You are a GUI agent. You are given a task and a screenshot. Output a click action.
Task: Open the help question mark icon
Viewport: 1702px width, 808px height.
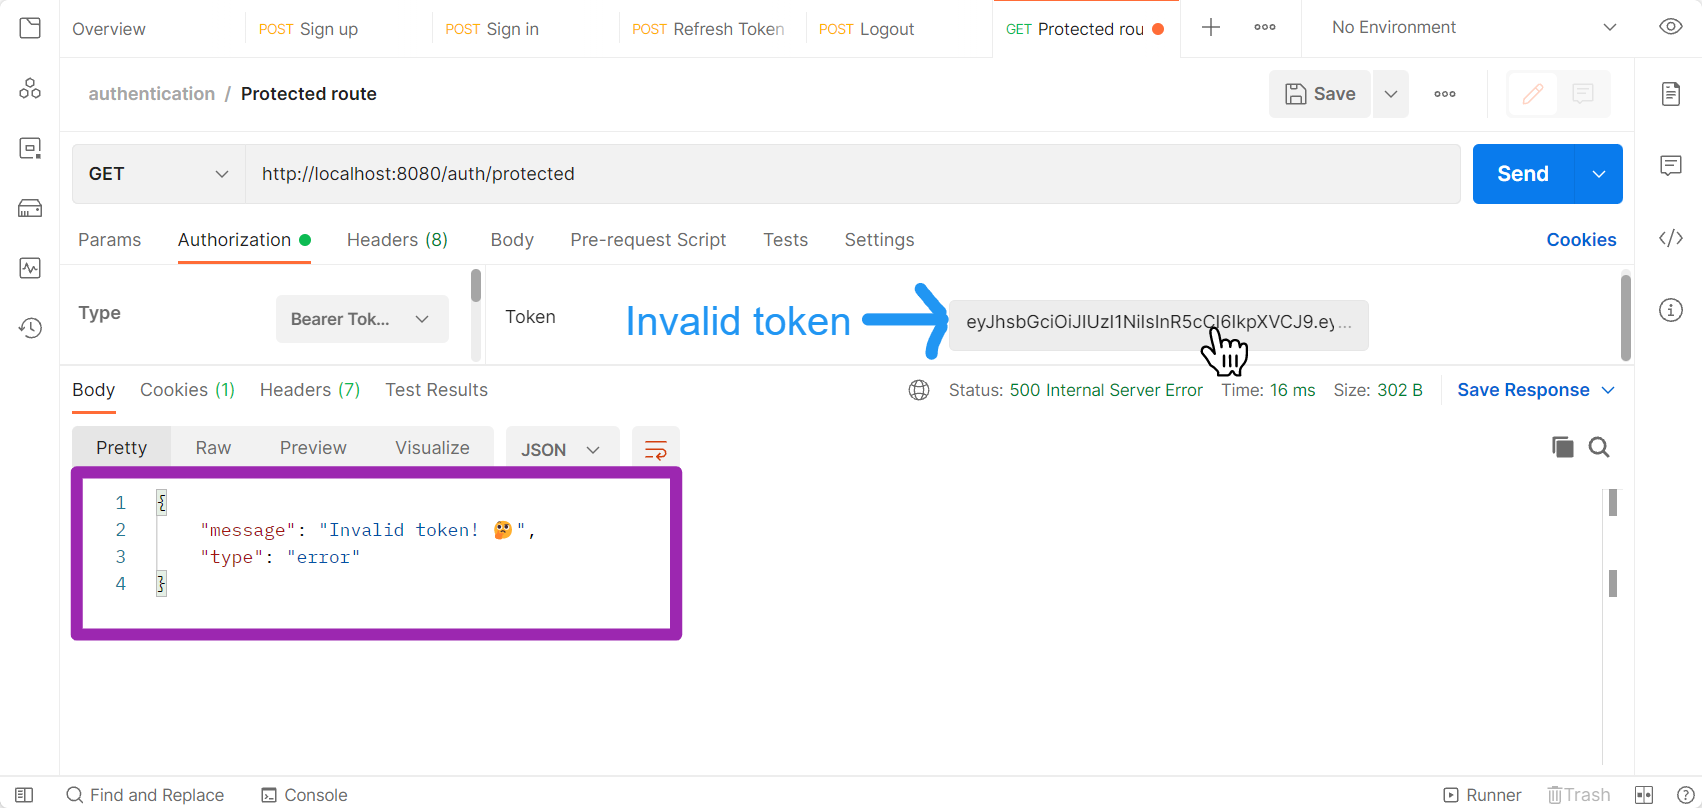coord(1685,795)
